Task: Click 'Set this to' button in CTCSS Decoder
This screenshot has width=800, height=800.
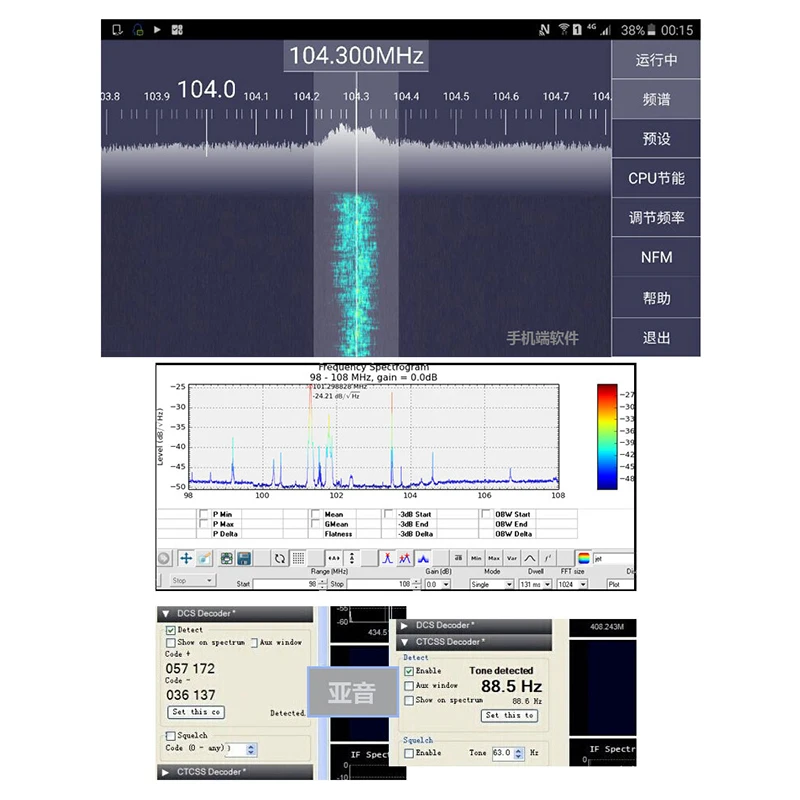Action: point(510,716)
